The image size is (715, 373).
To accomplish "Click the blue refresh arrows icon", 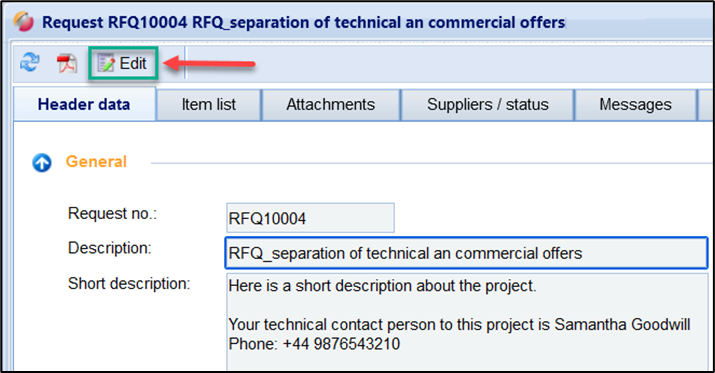I will tap(30, 62).
